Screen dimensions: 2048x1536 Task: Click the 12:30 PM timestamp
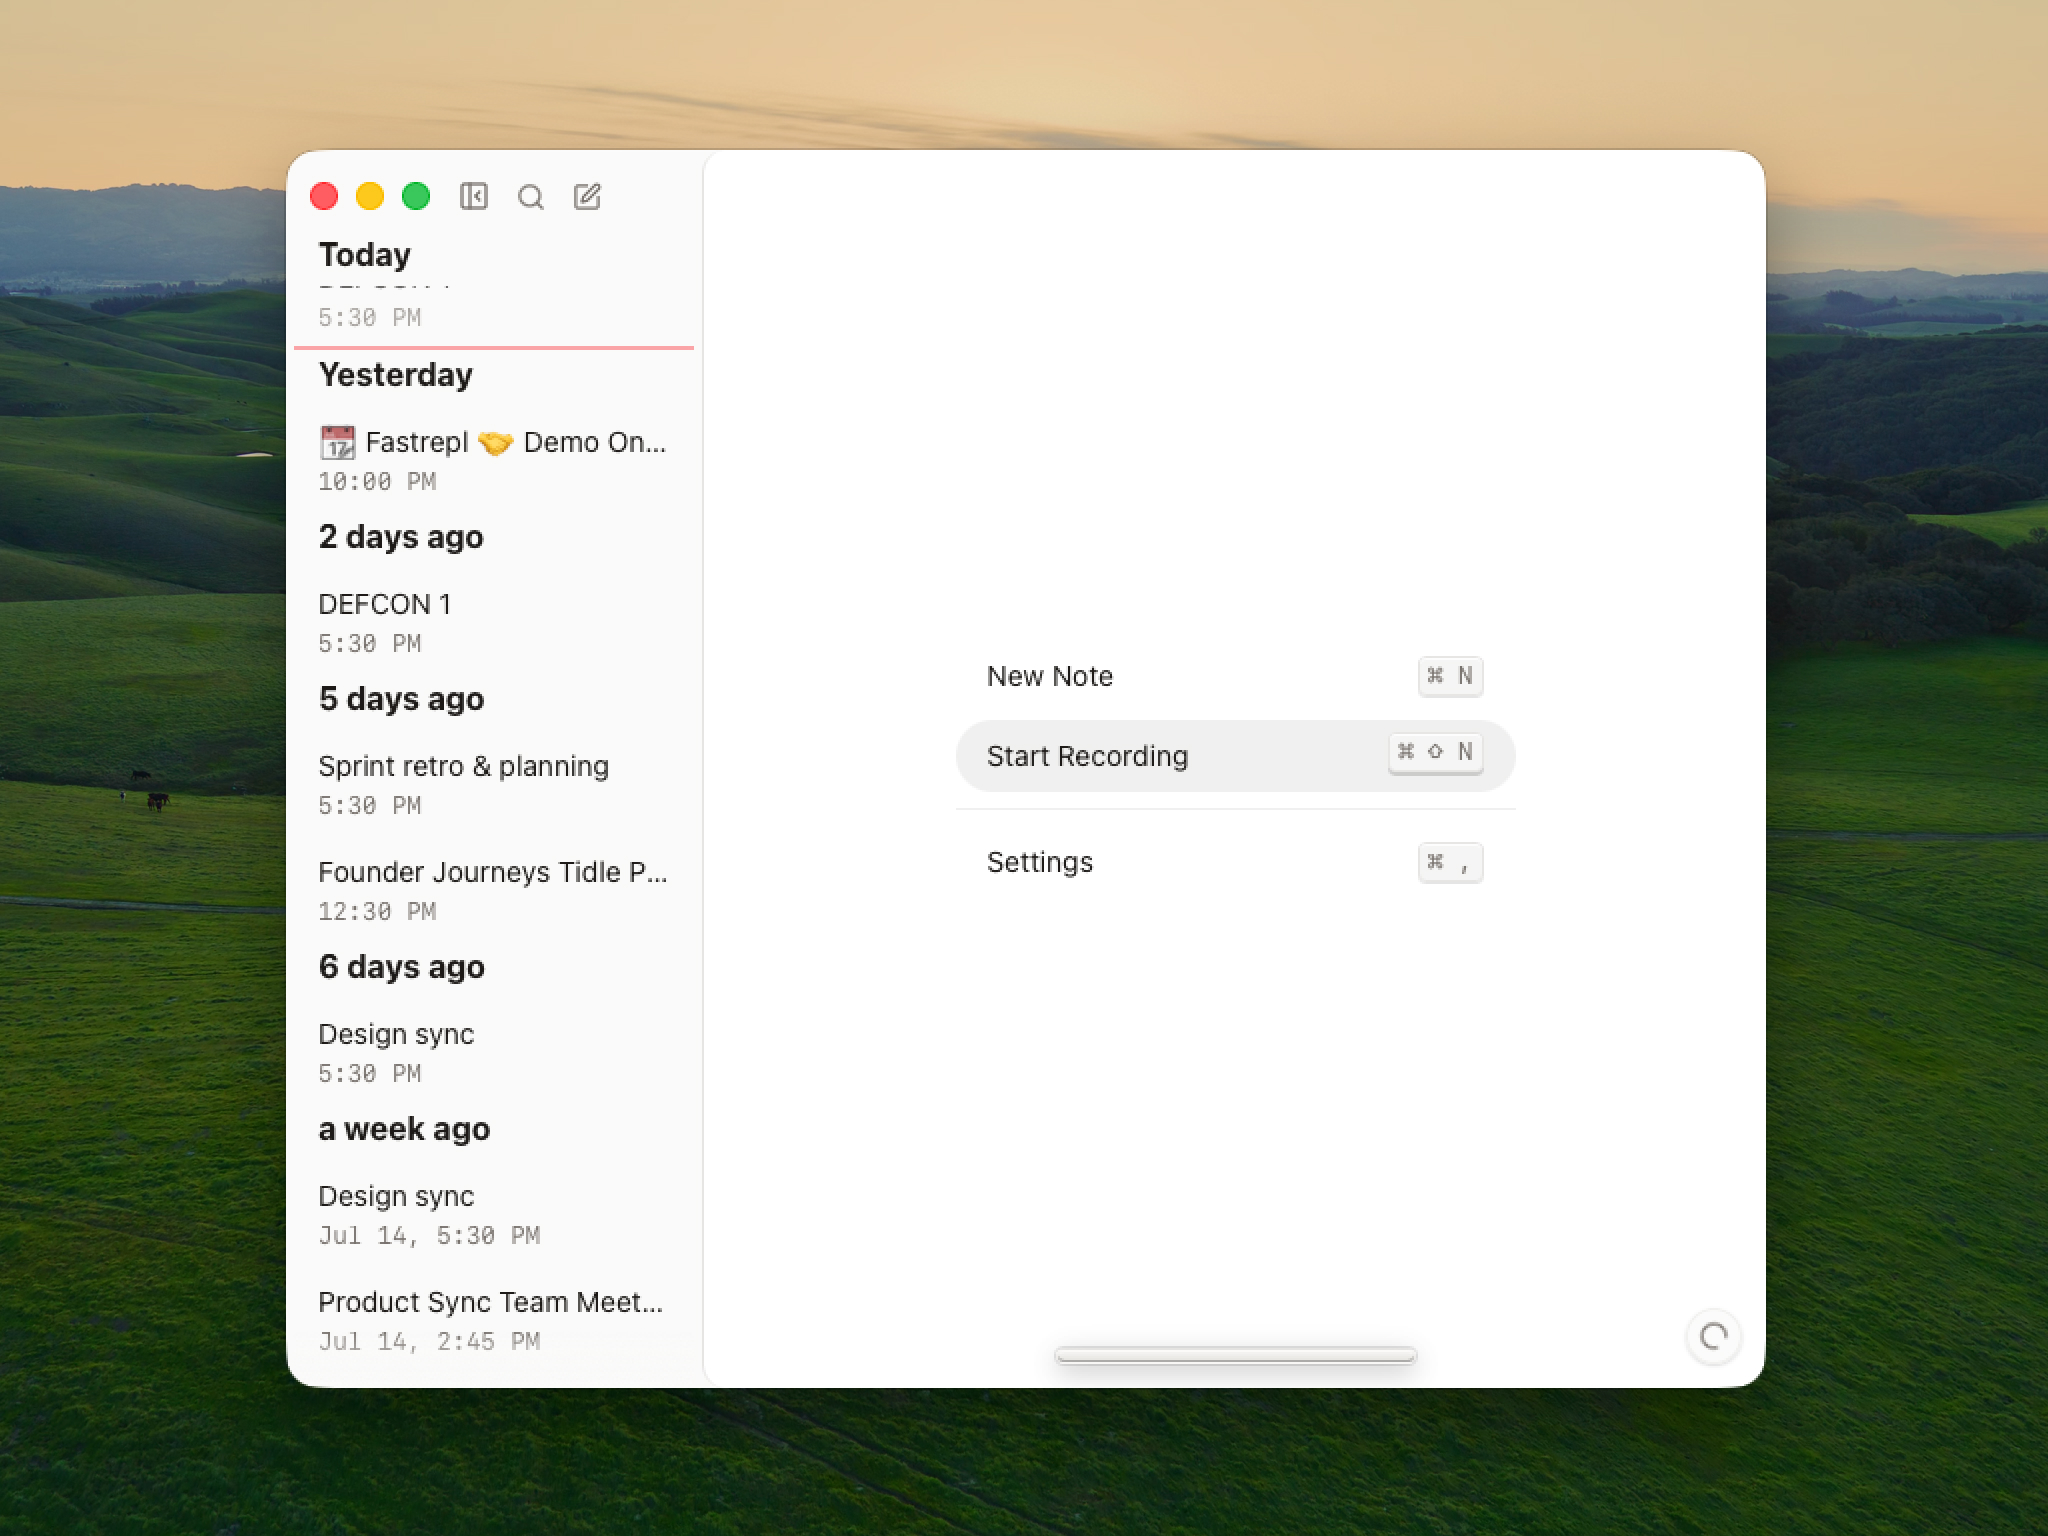tap(377, 911)
